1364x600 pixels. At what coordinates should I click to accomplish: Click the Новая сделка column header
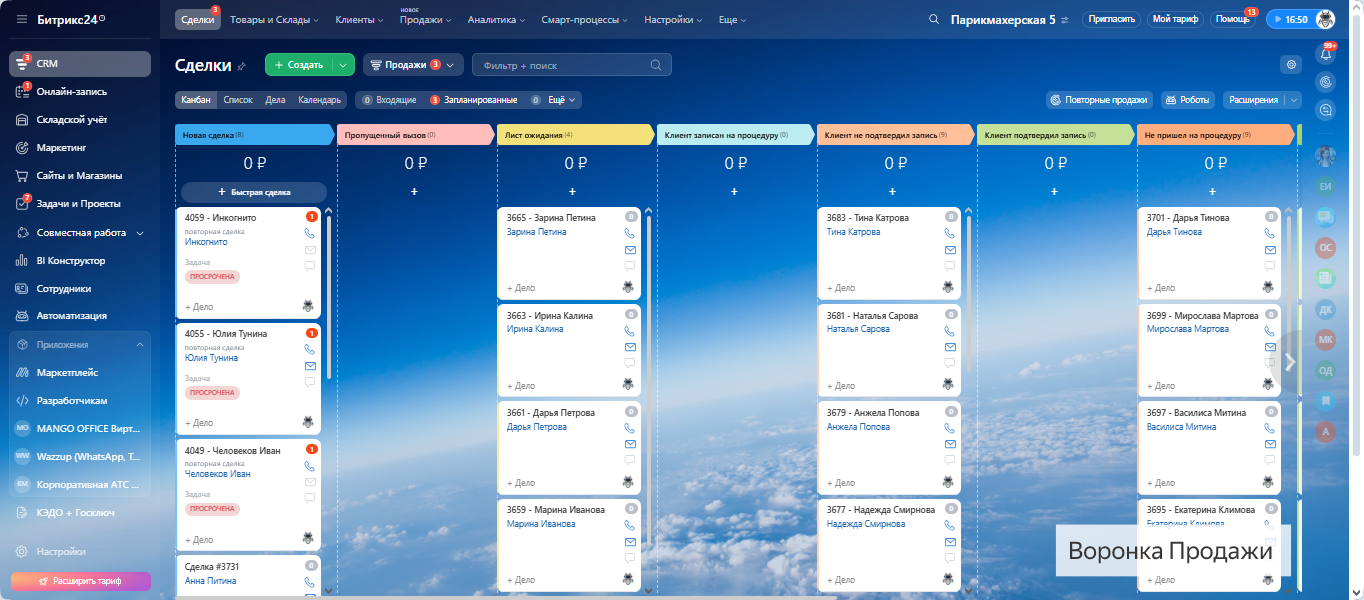(254, 135)
